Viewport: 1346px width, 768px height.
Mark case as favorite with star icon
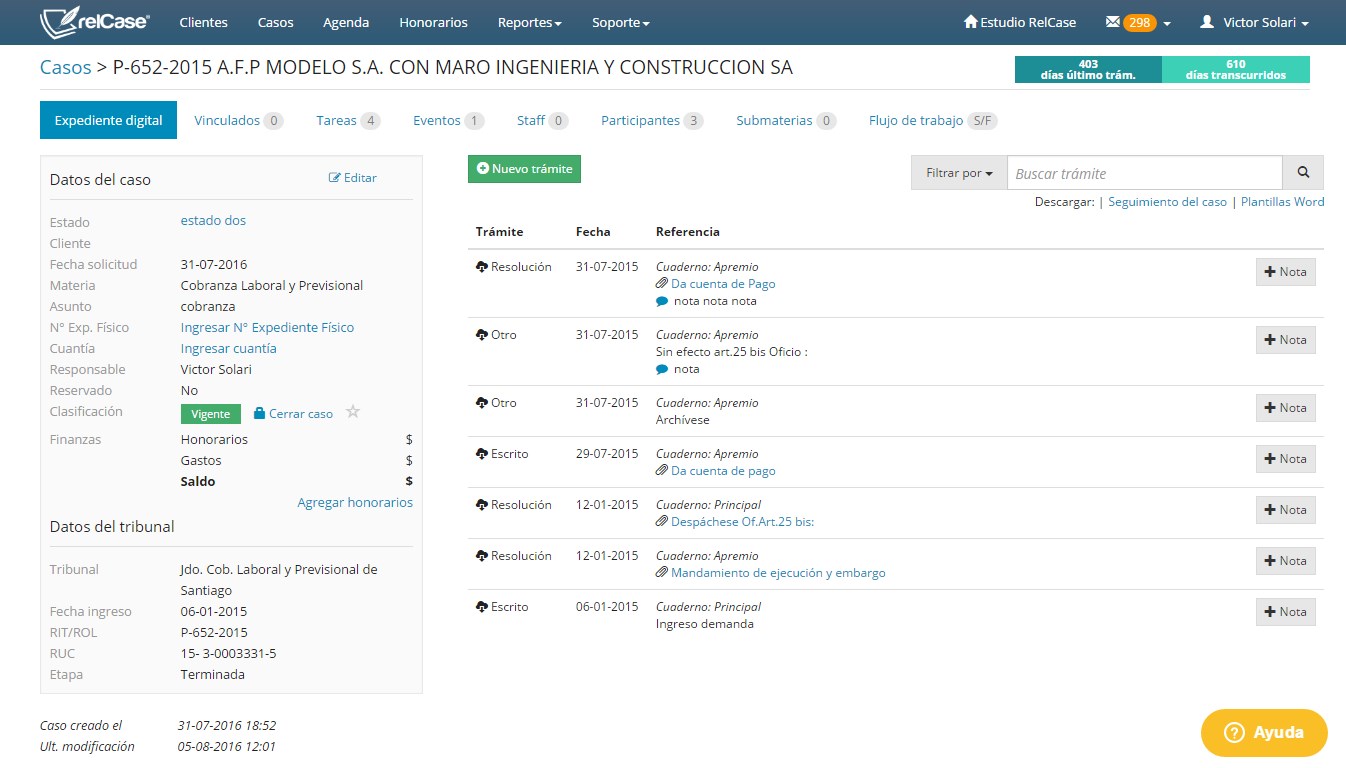(353, 412)
